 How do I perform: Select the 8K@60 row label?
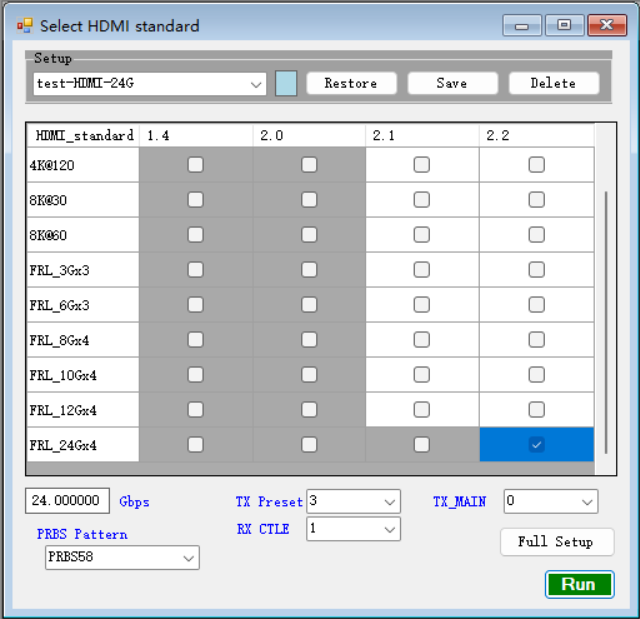pyautogui.click(x=83, y=235)
